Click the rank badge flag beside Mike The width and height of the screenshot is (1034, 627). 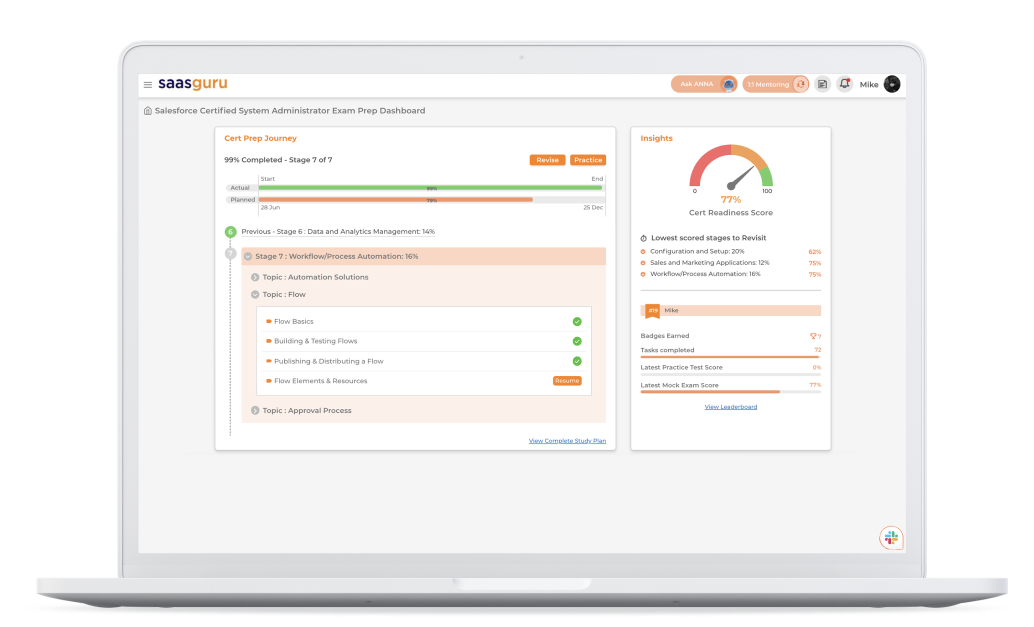[x=652, y=311]
